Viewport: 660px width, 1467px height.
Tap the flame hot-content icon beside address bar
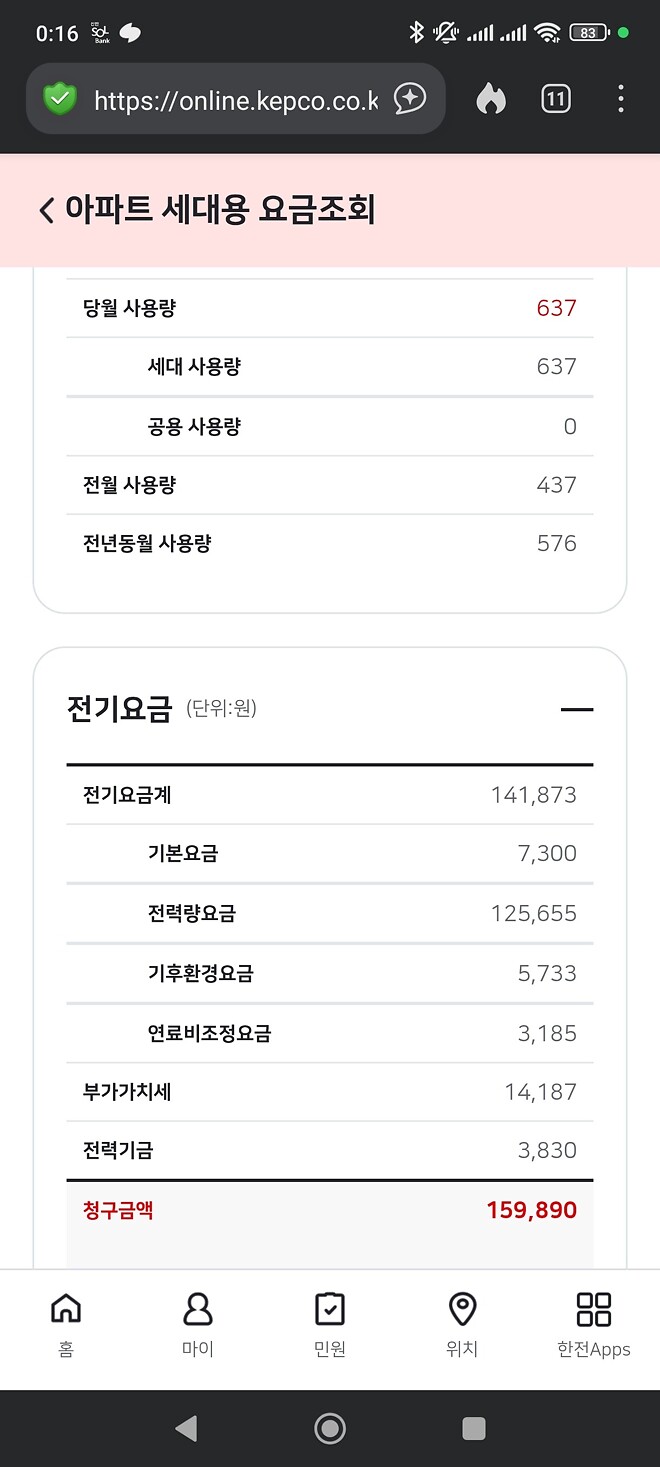[490, 98]
